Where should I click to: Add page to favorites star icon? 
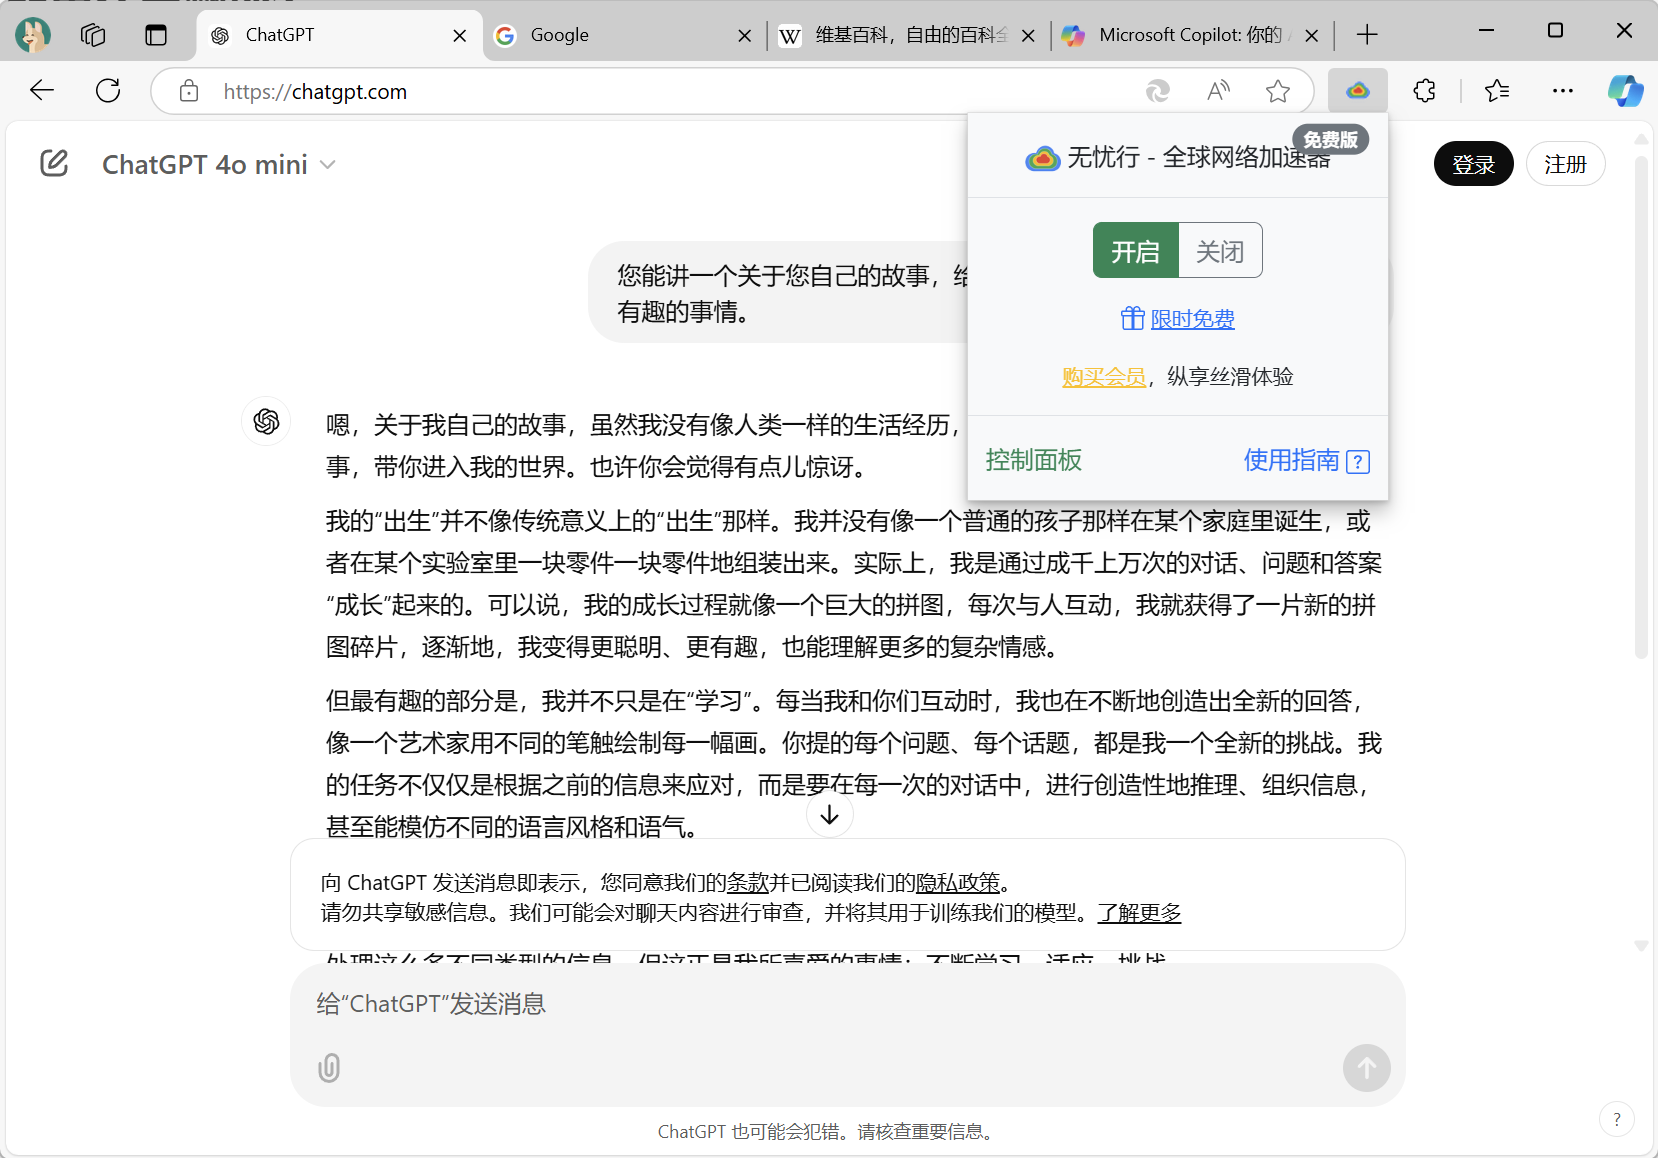1277,91
